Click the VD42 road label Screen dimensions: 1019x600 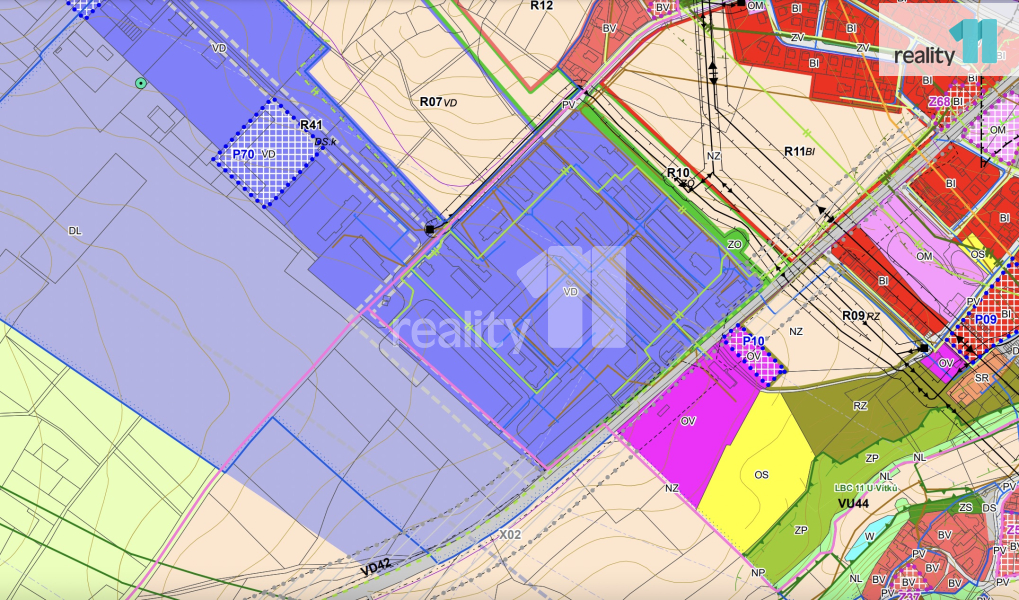(x=376, y=567)
